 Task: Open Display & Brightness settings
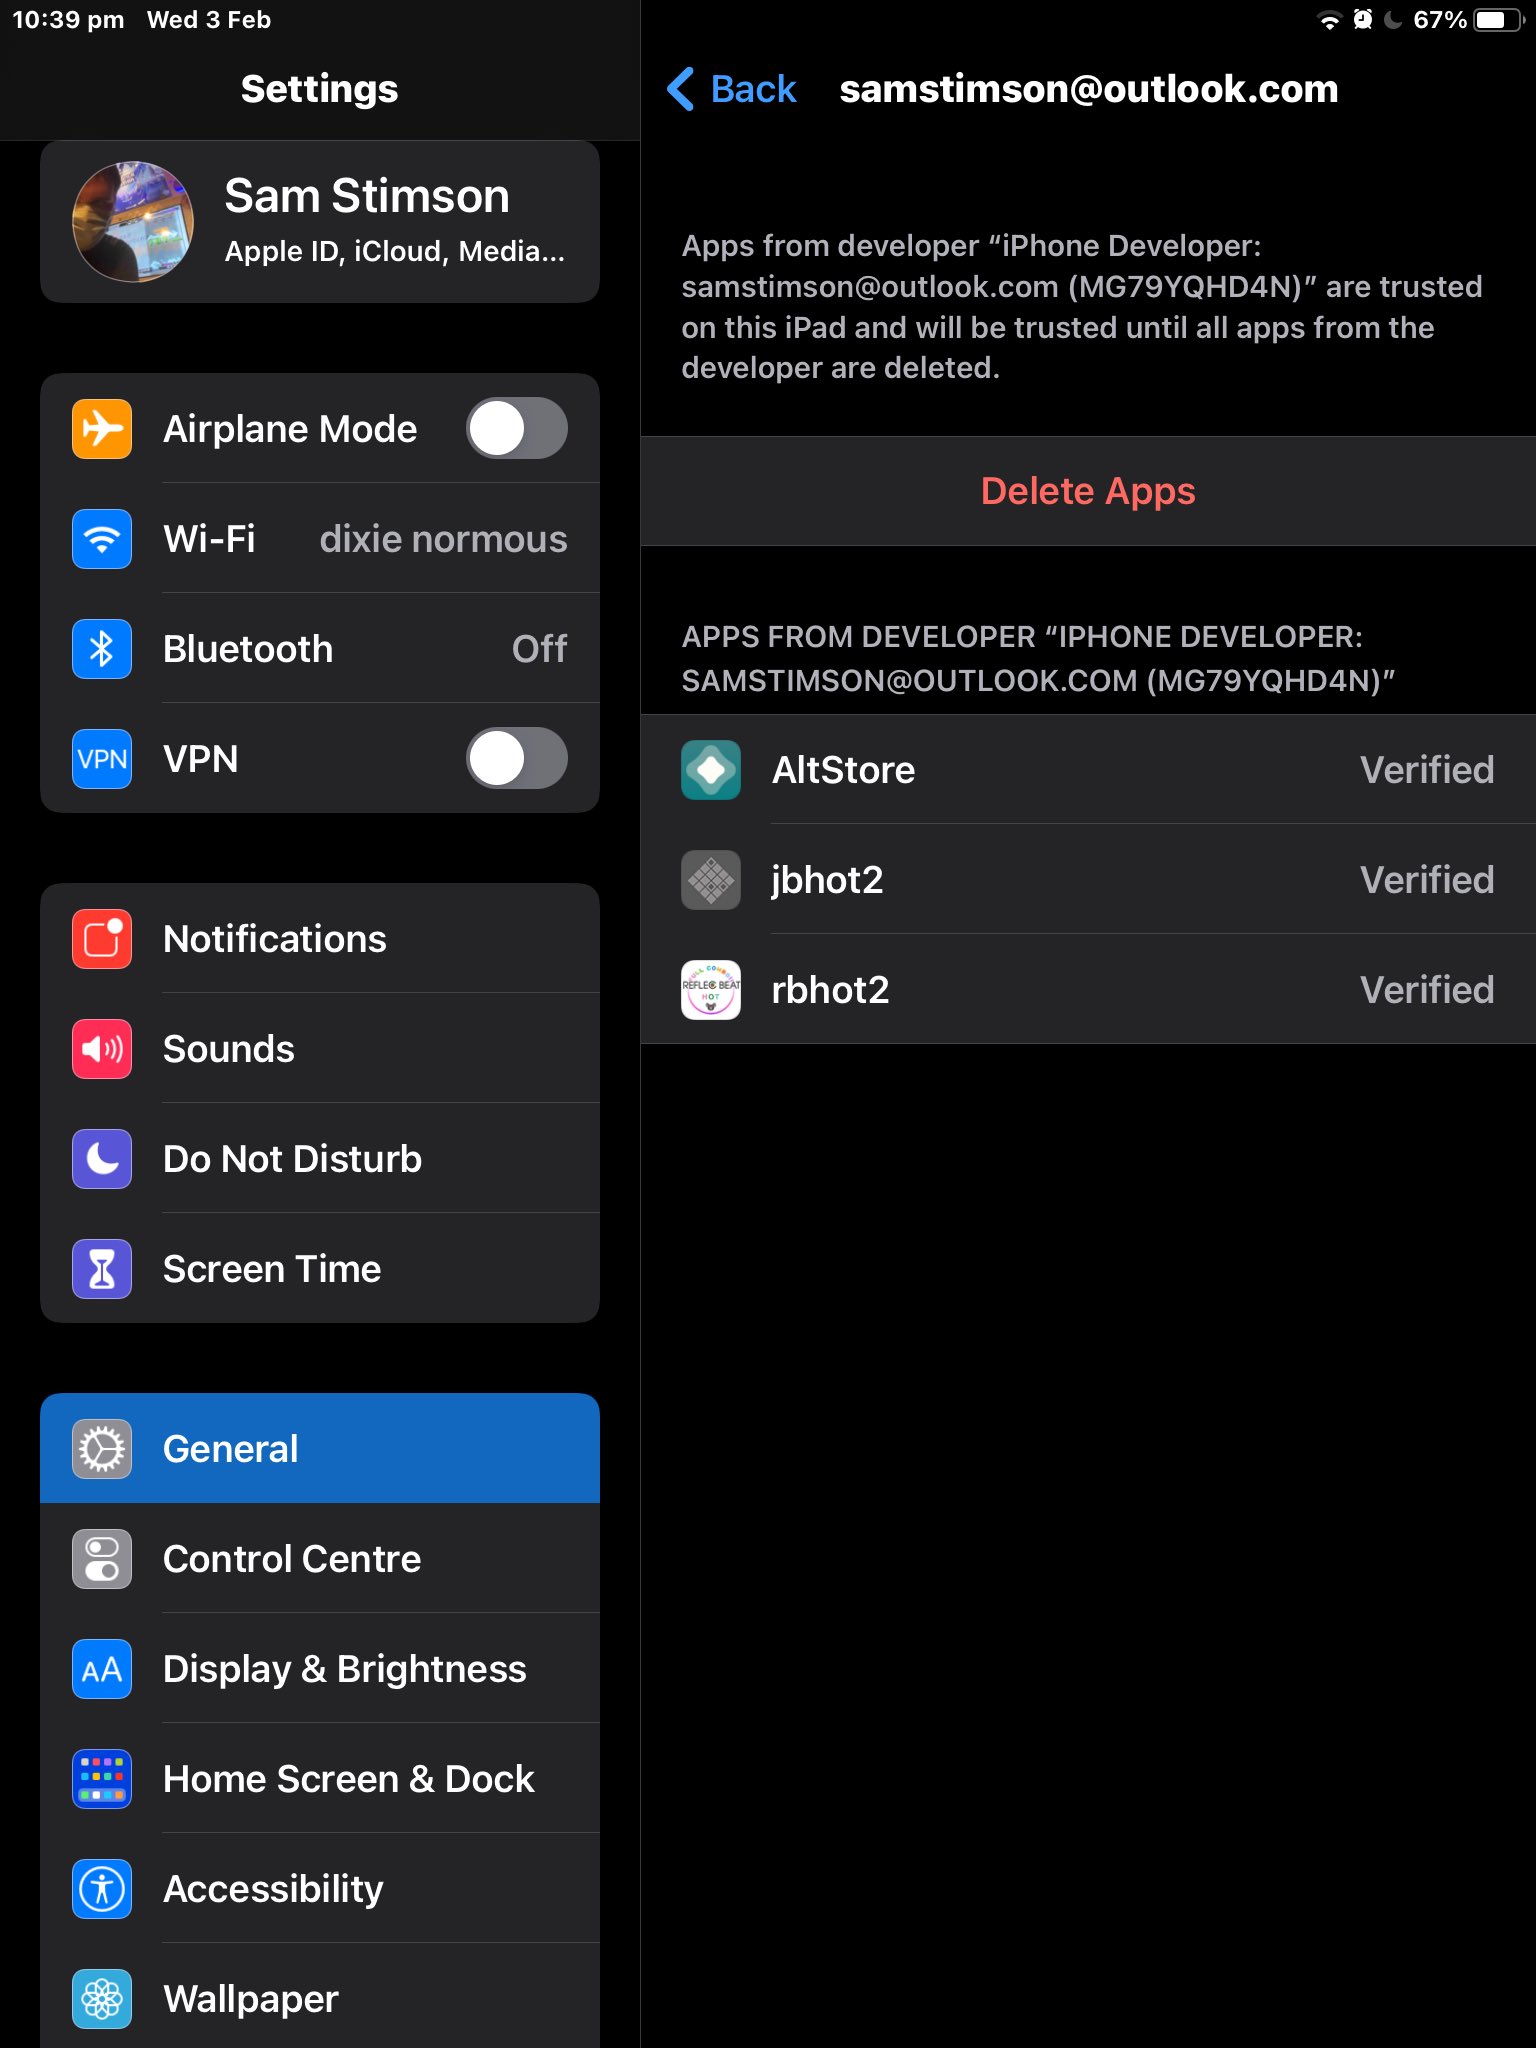tap(320, 1669)
